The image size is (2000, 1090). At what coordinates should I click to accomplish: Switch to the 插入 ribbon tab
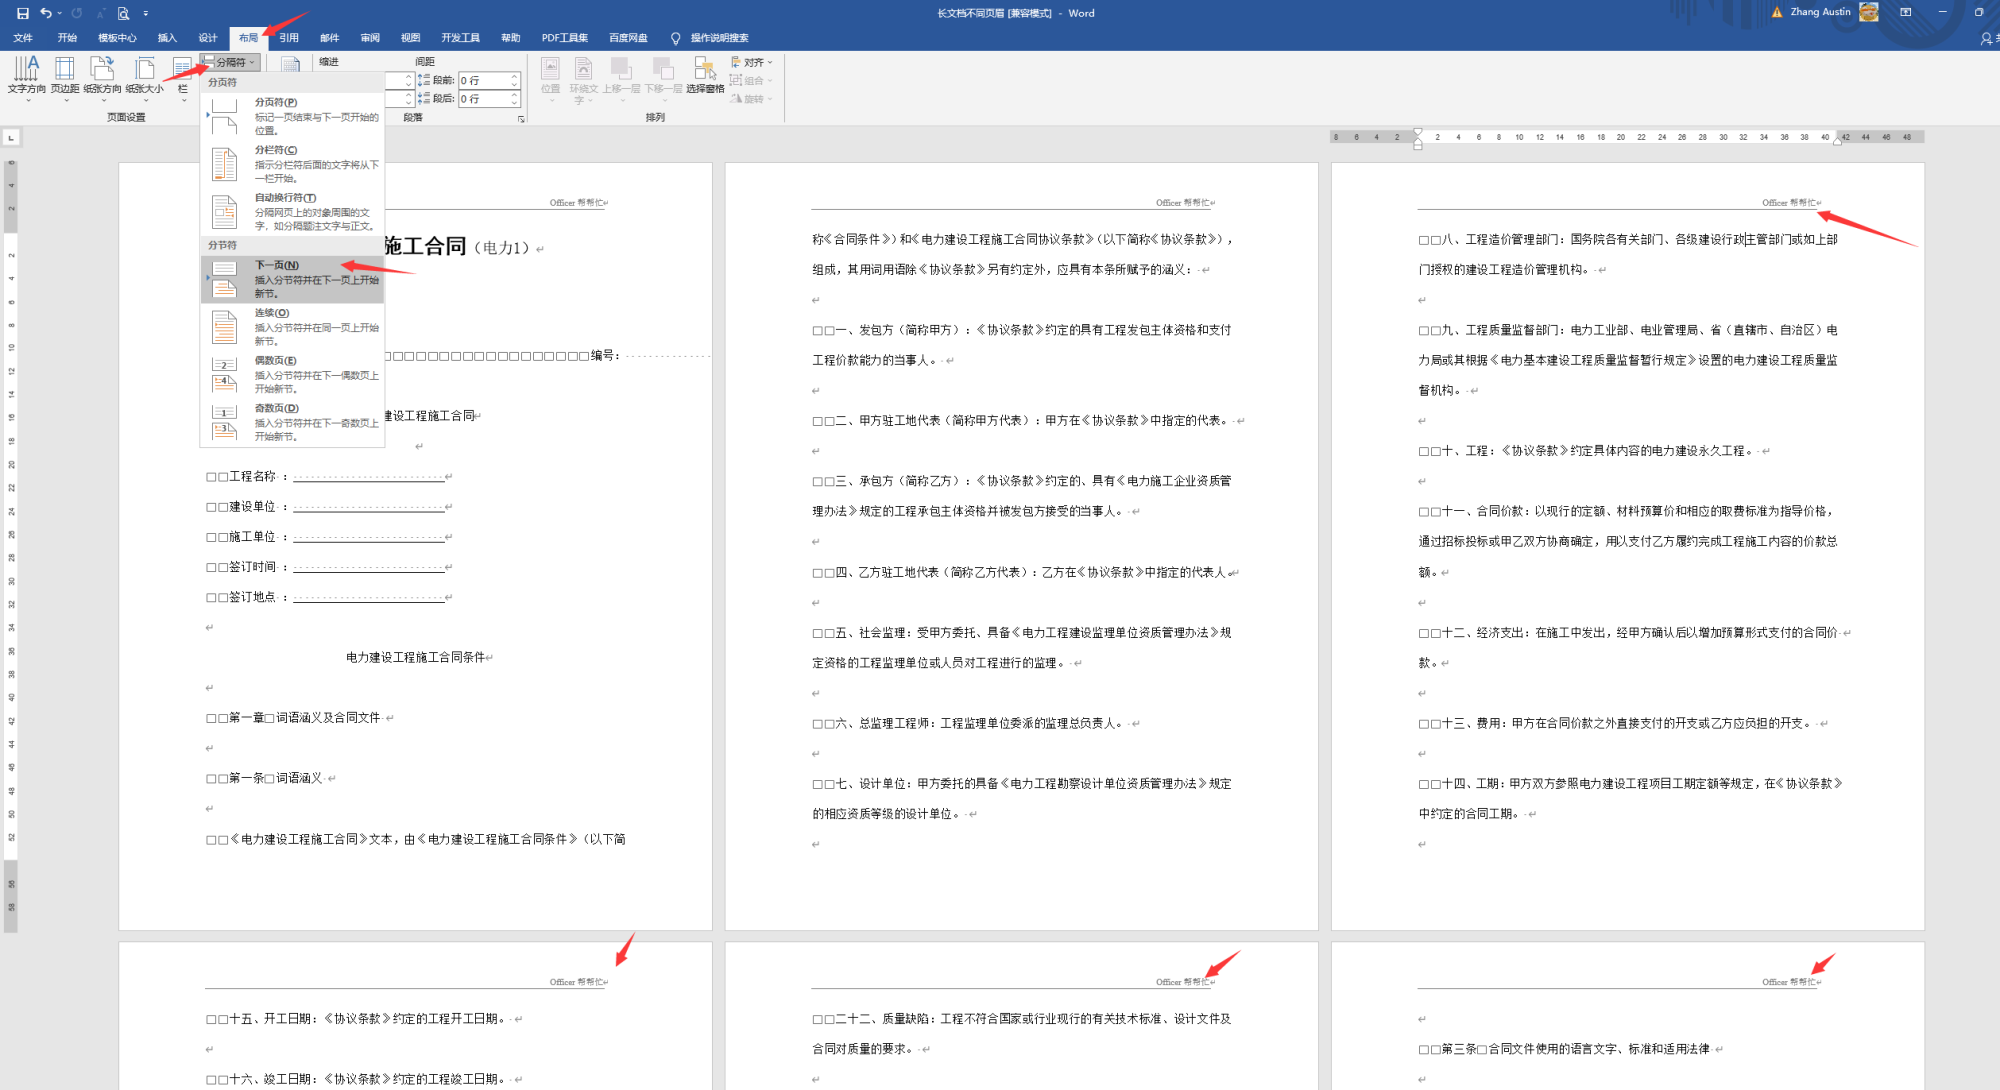(x=166, y=37)
